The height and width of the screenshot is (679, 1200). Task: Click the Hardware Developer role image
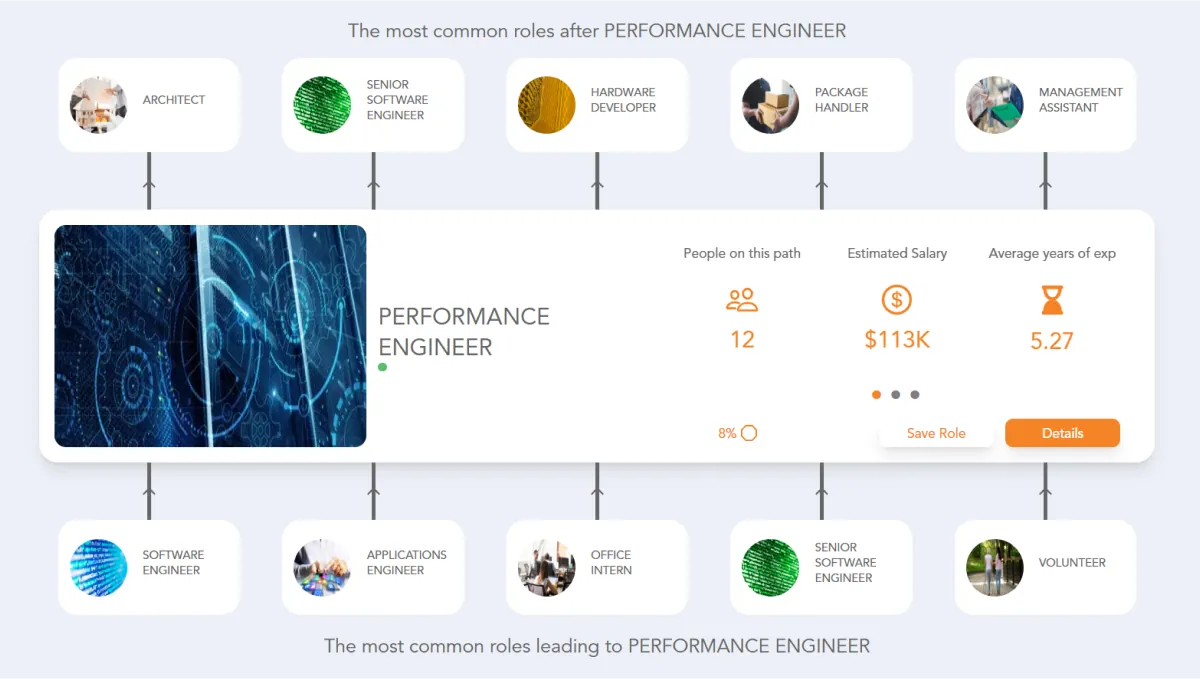(546, 105)
